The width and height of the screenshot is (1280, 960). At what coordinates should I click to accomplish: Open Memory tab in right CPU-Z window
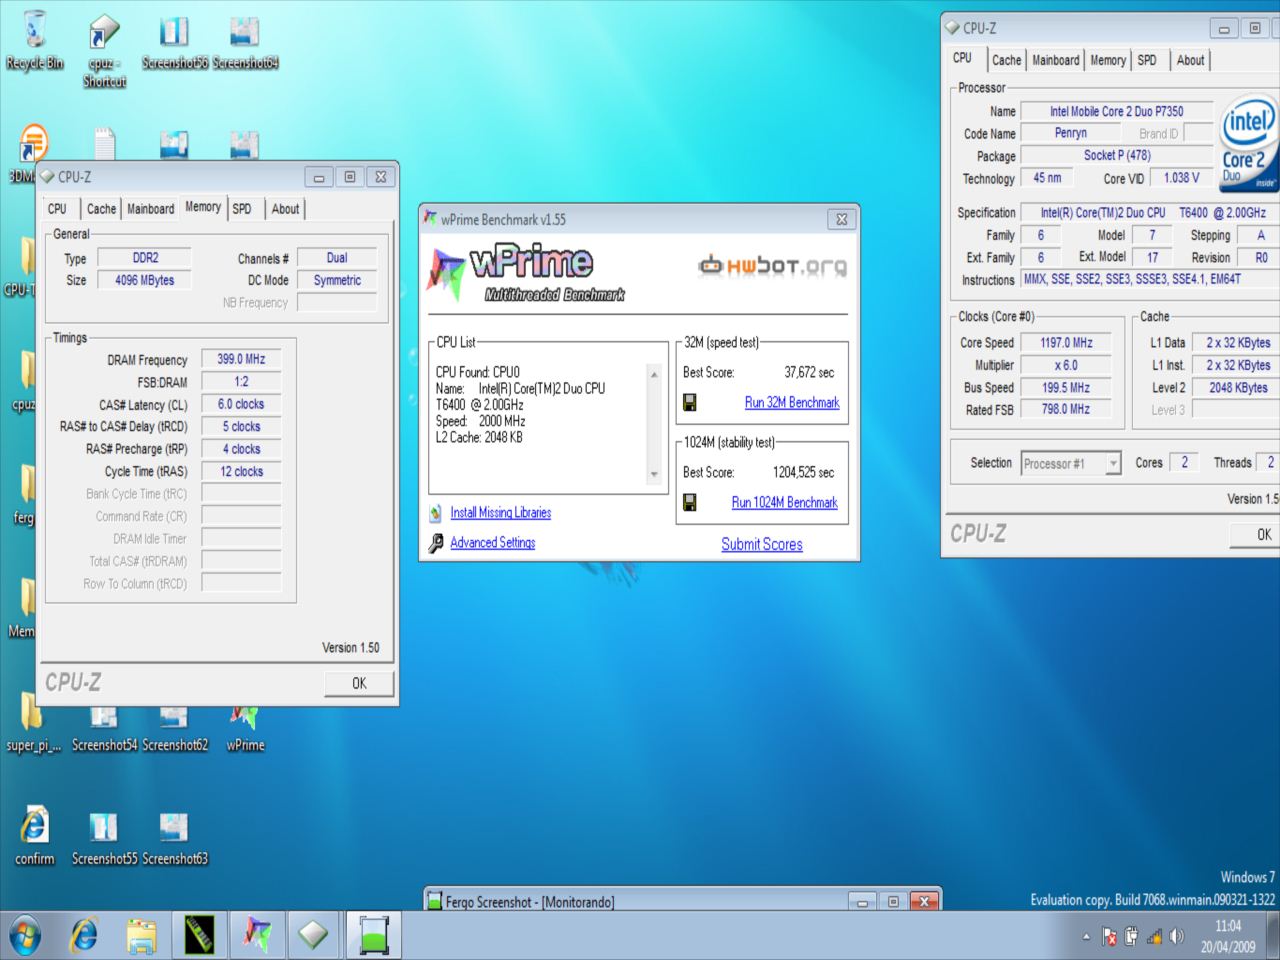coord(1108,60)
